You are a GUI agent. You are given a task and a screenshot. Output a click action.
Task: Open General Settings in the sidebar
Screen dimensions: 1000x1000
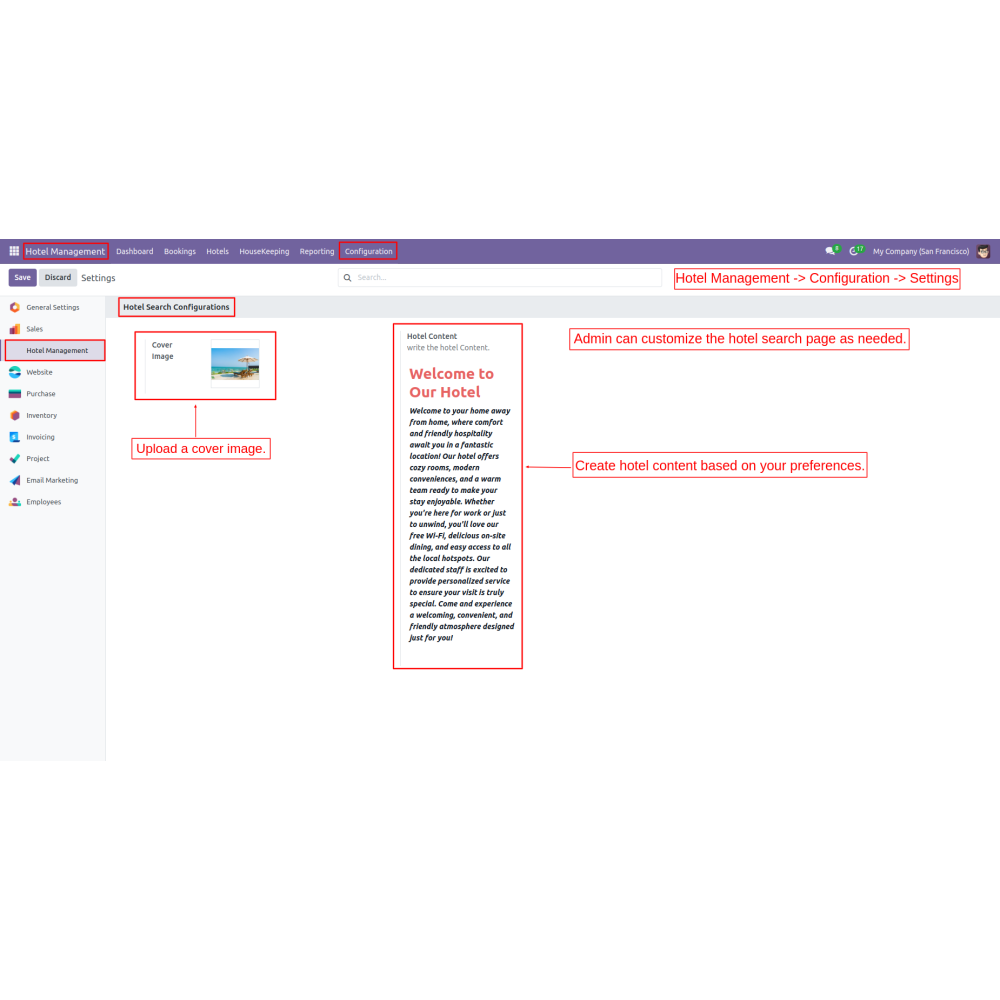coord(52,307)
